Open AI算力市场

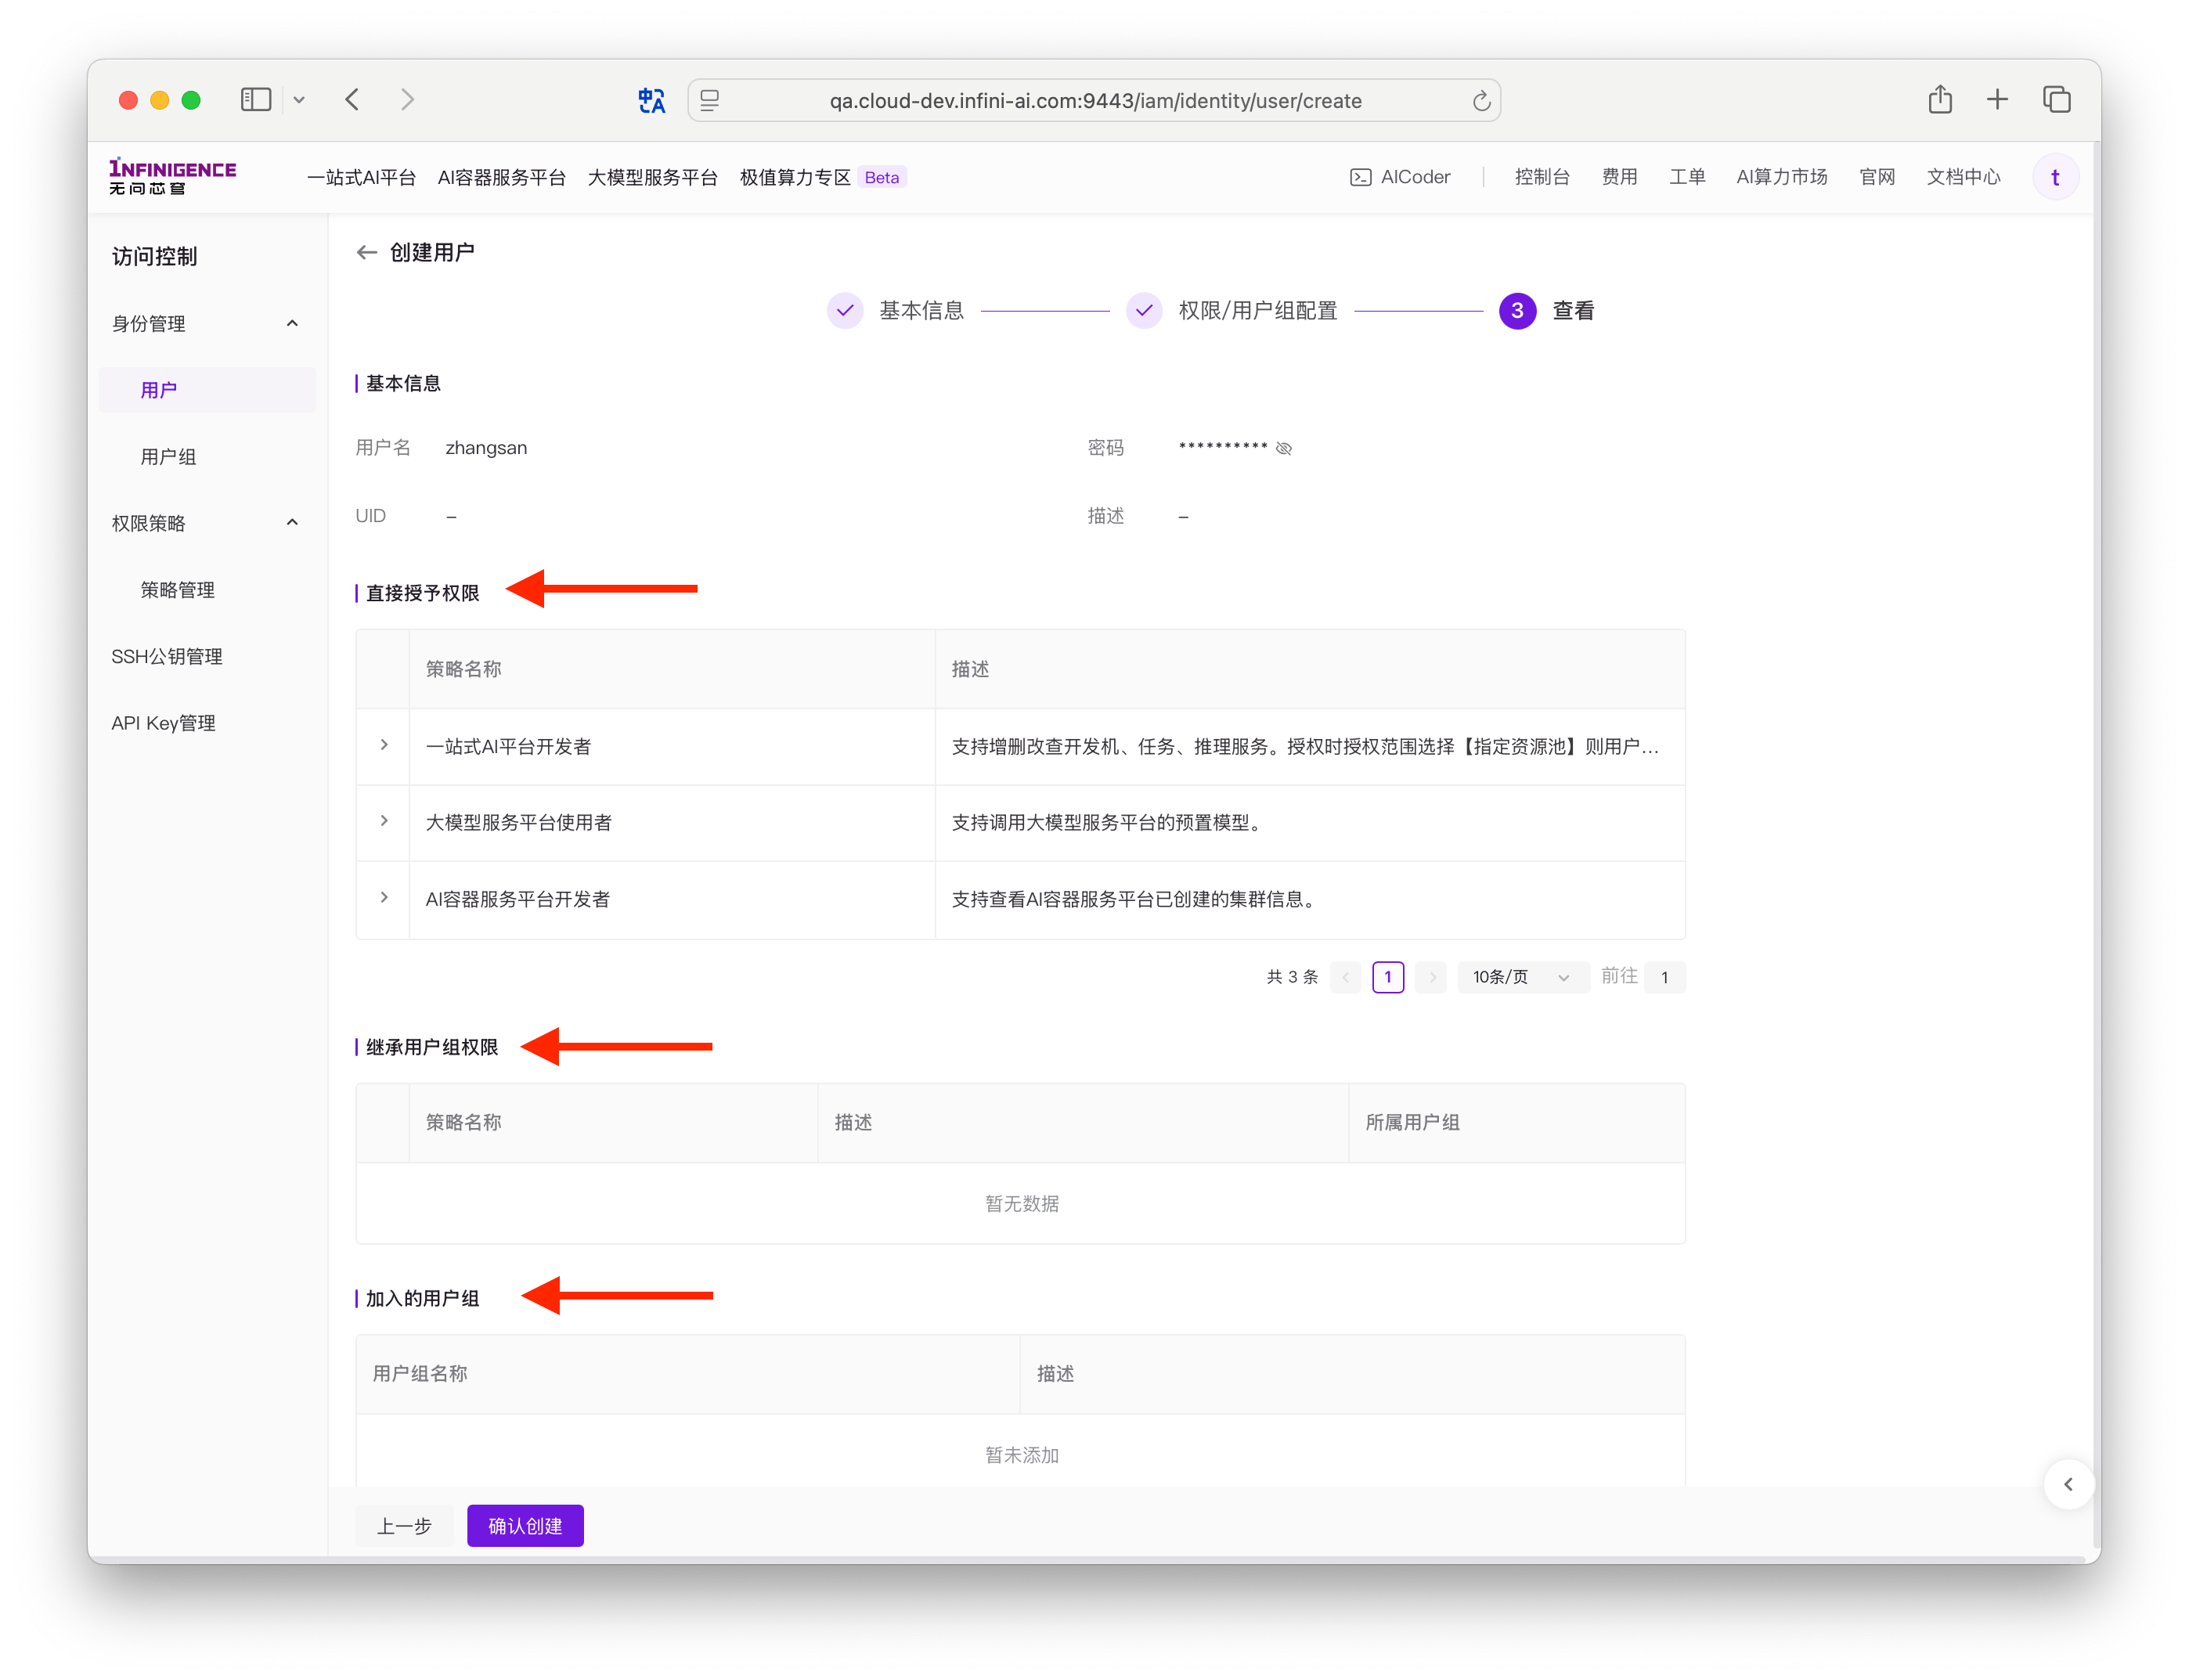pyautogui.click(x=1781, y=177)
